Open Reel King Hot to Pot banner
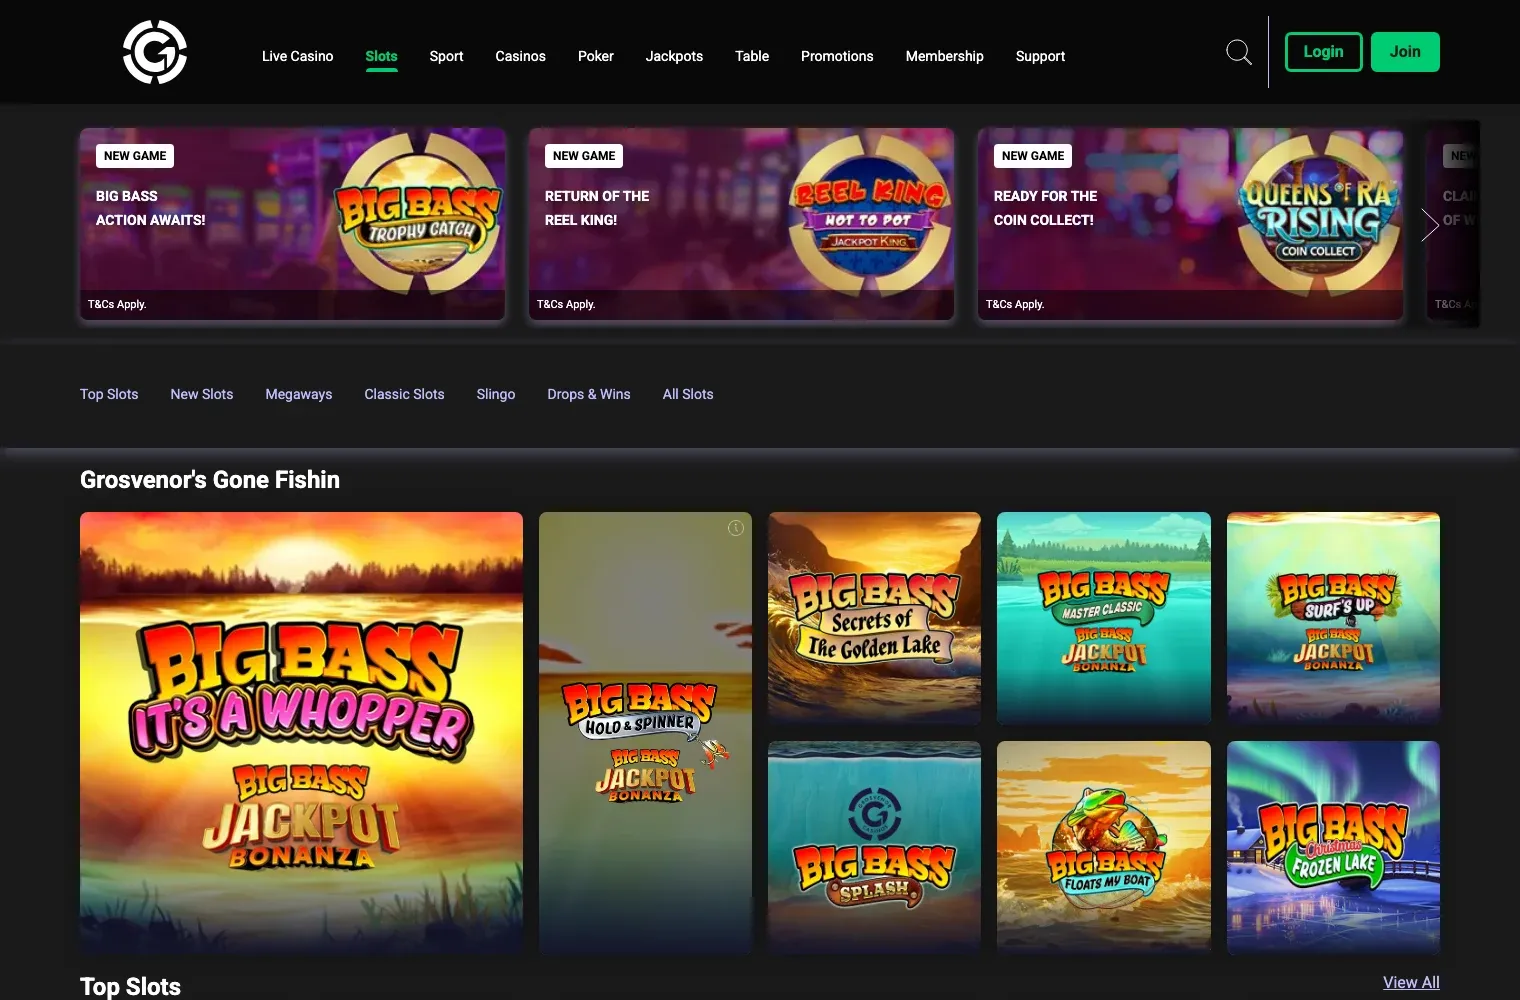The image size is (1520, 1000). (741, 224)
